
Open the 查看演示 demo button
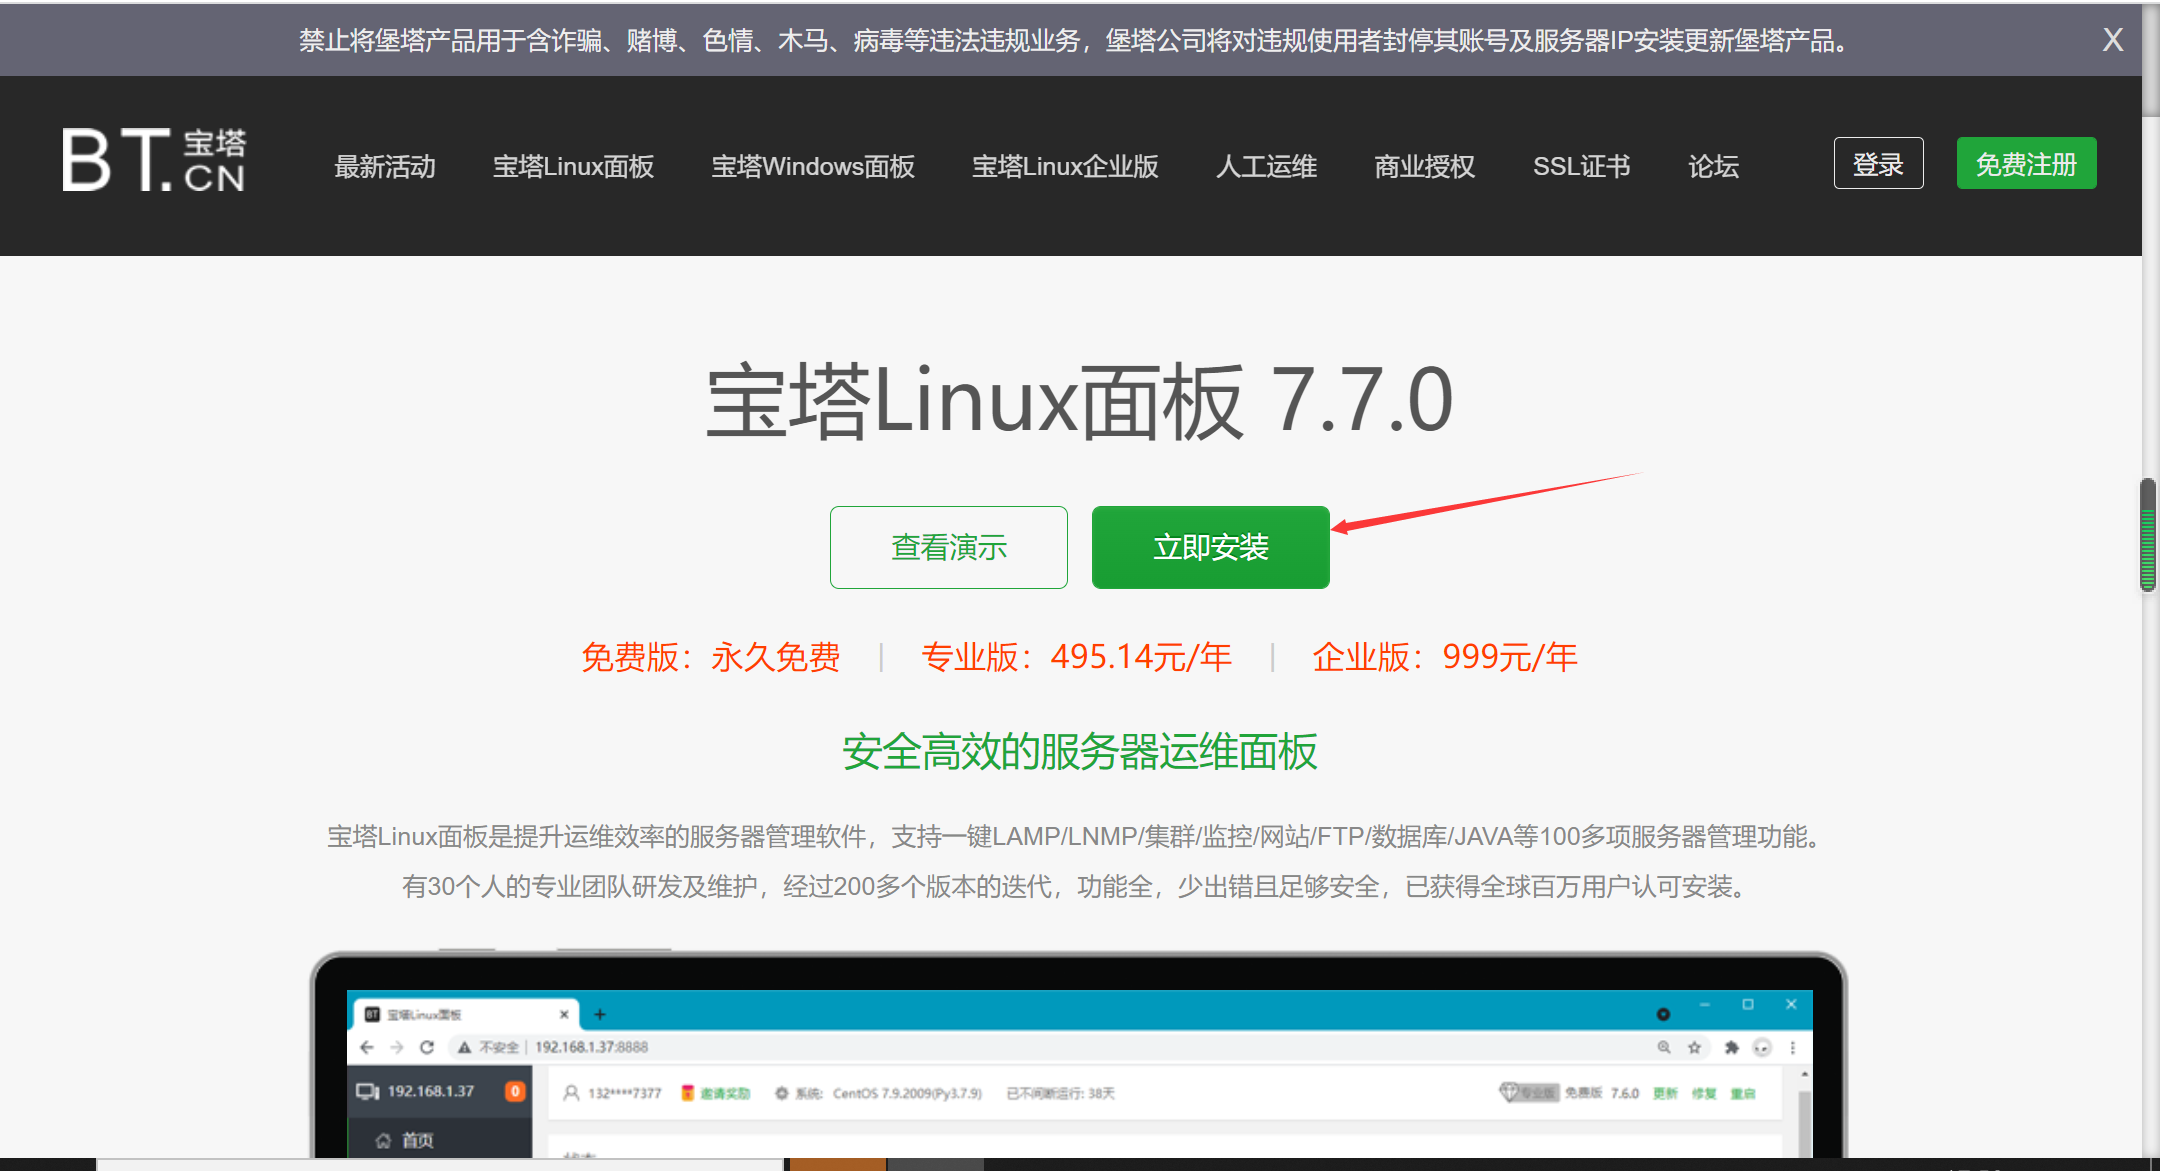tap(948, 547)
